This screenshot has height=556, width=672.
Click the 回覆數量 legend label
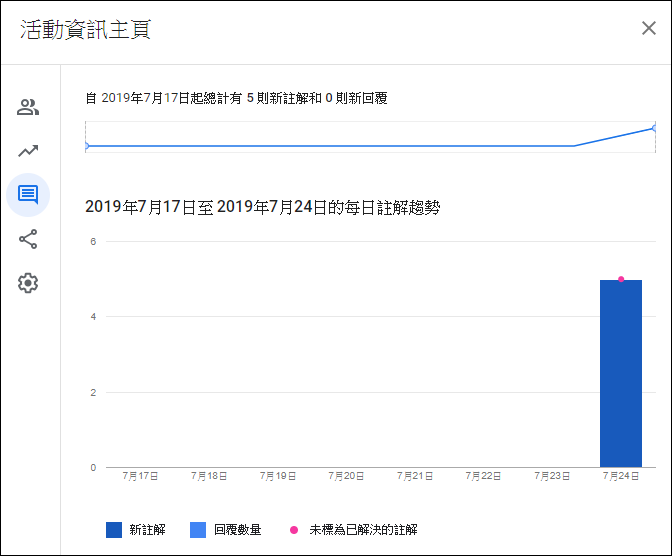[x=238, y=530]
